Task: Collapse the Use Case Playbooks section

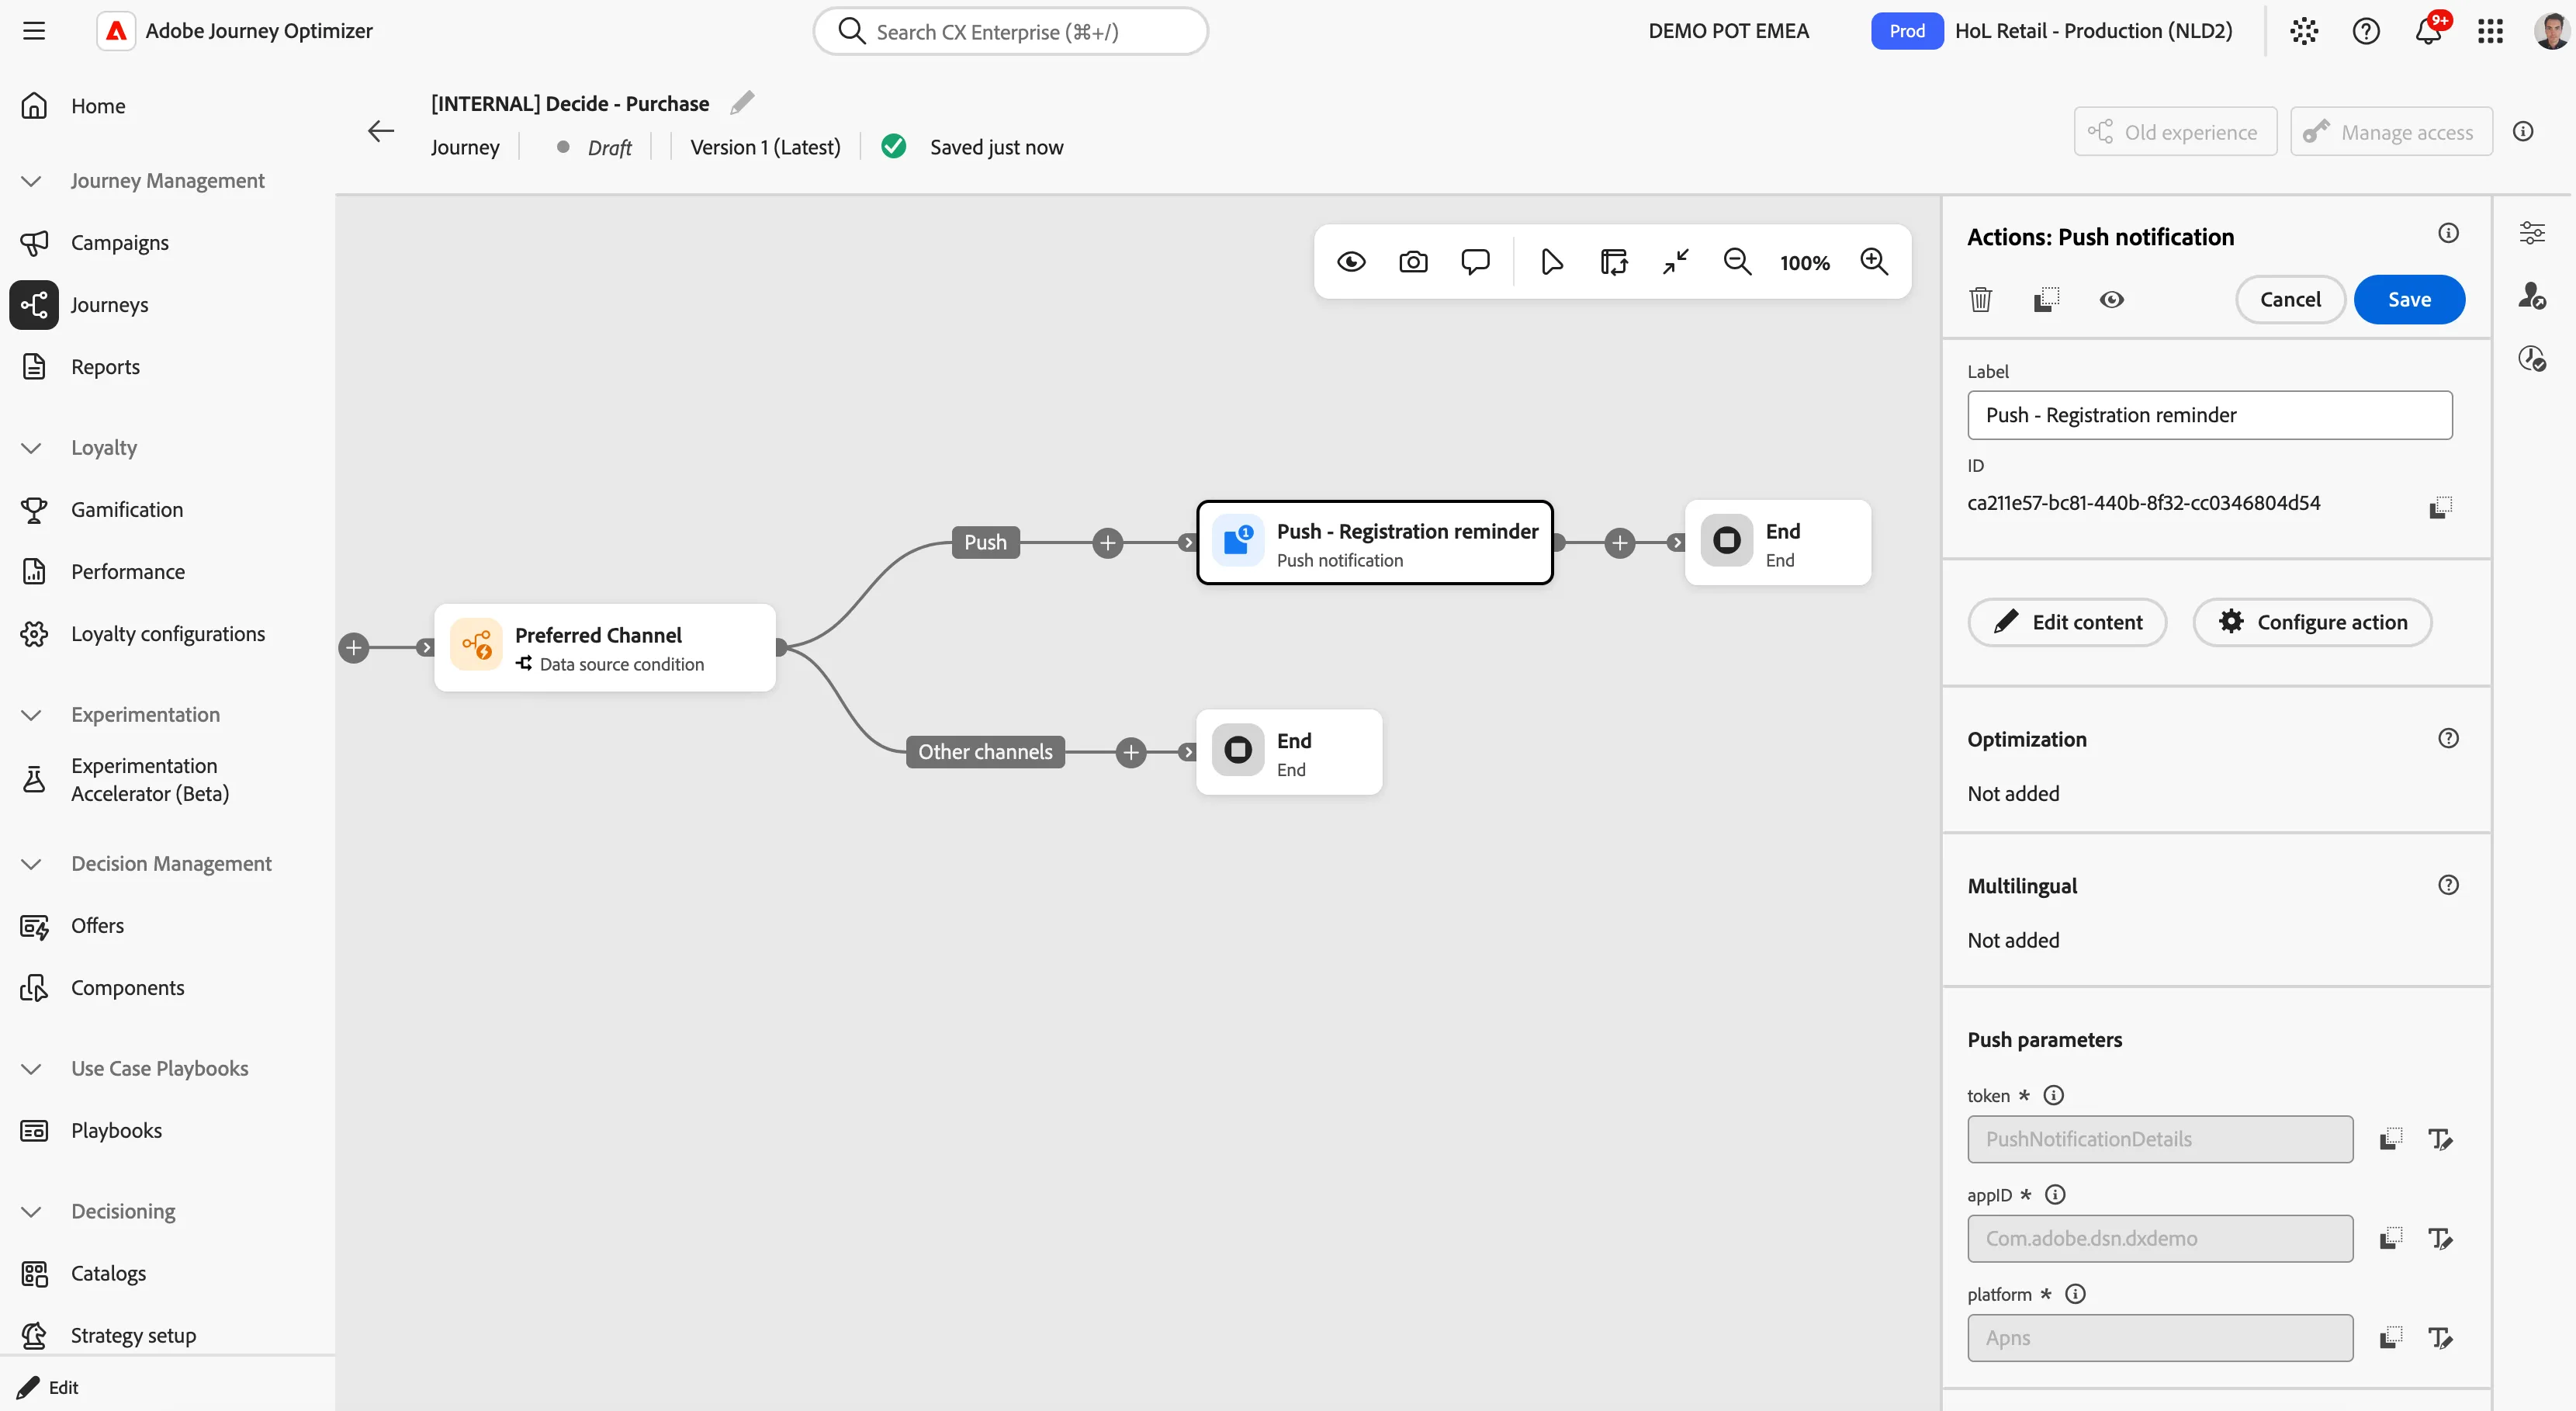Action: (31, 1069)
